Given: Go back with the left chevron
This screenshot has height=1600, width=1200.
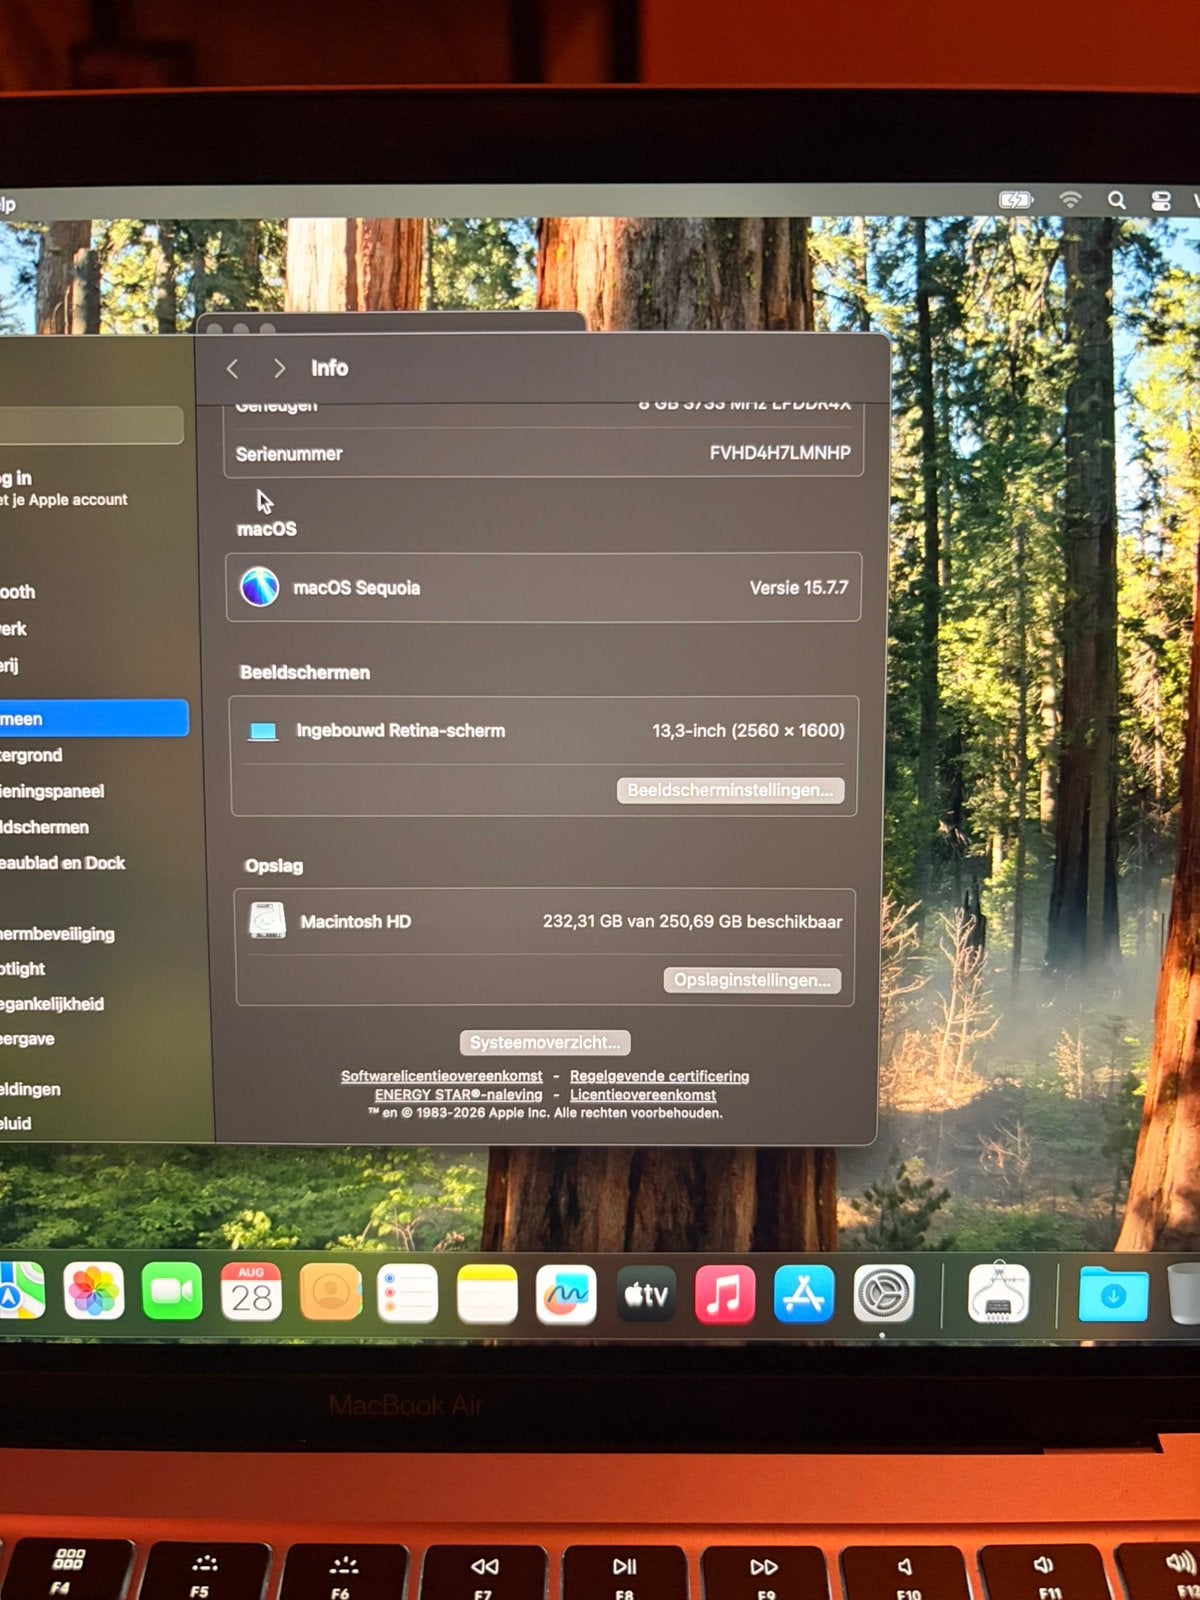Looking at the screenshot, I should (233, 369).
